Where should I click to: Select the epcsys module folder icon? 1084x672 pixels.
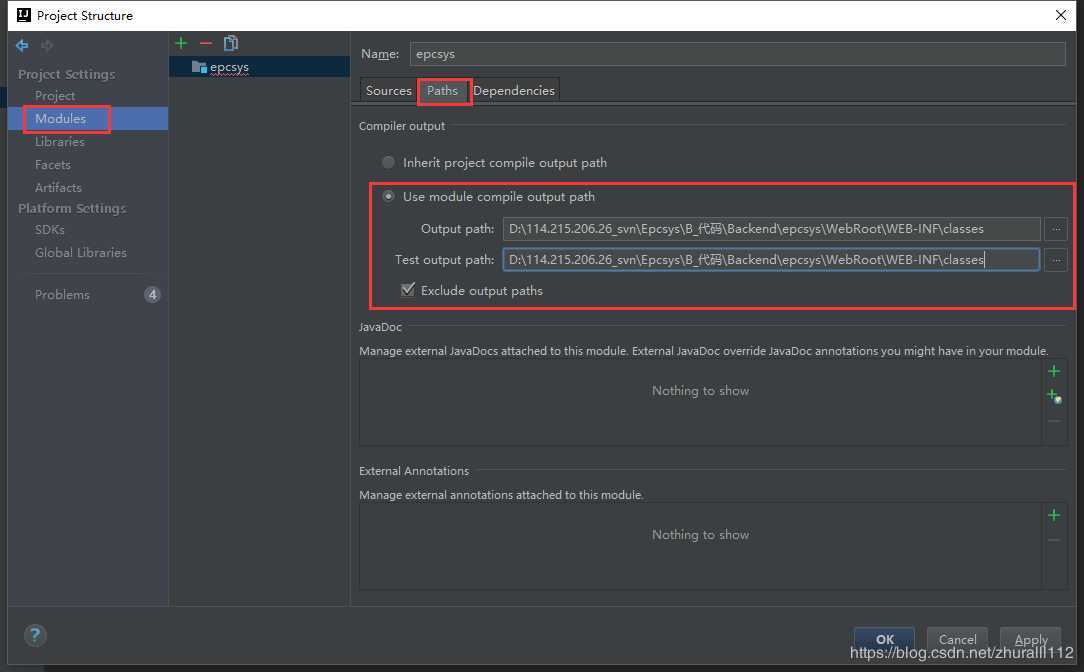[x=199, y=66]
